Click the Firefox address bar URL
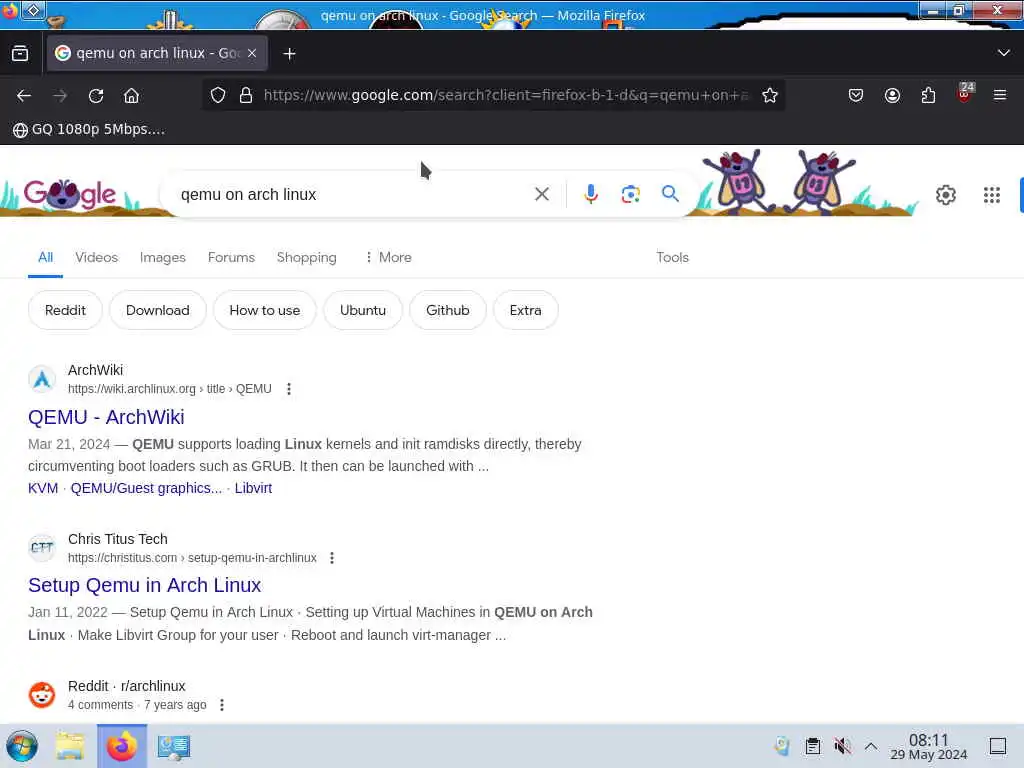Viewport: 1024px width, 768px height. coord(506,95)
